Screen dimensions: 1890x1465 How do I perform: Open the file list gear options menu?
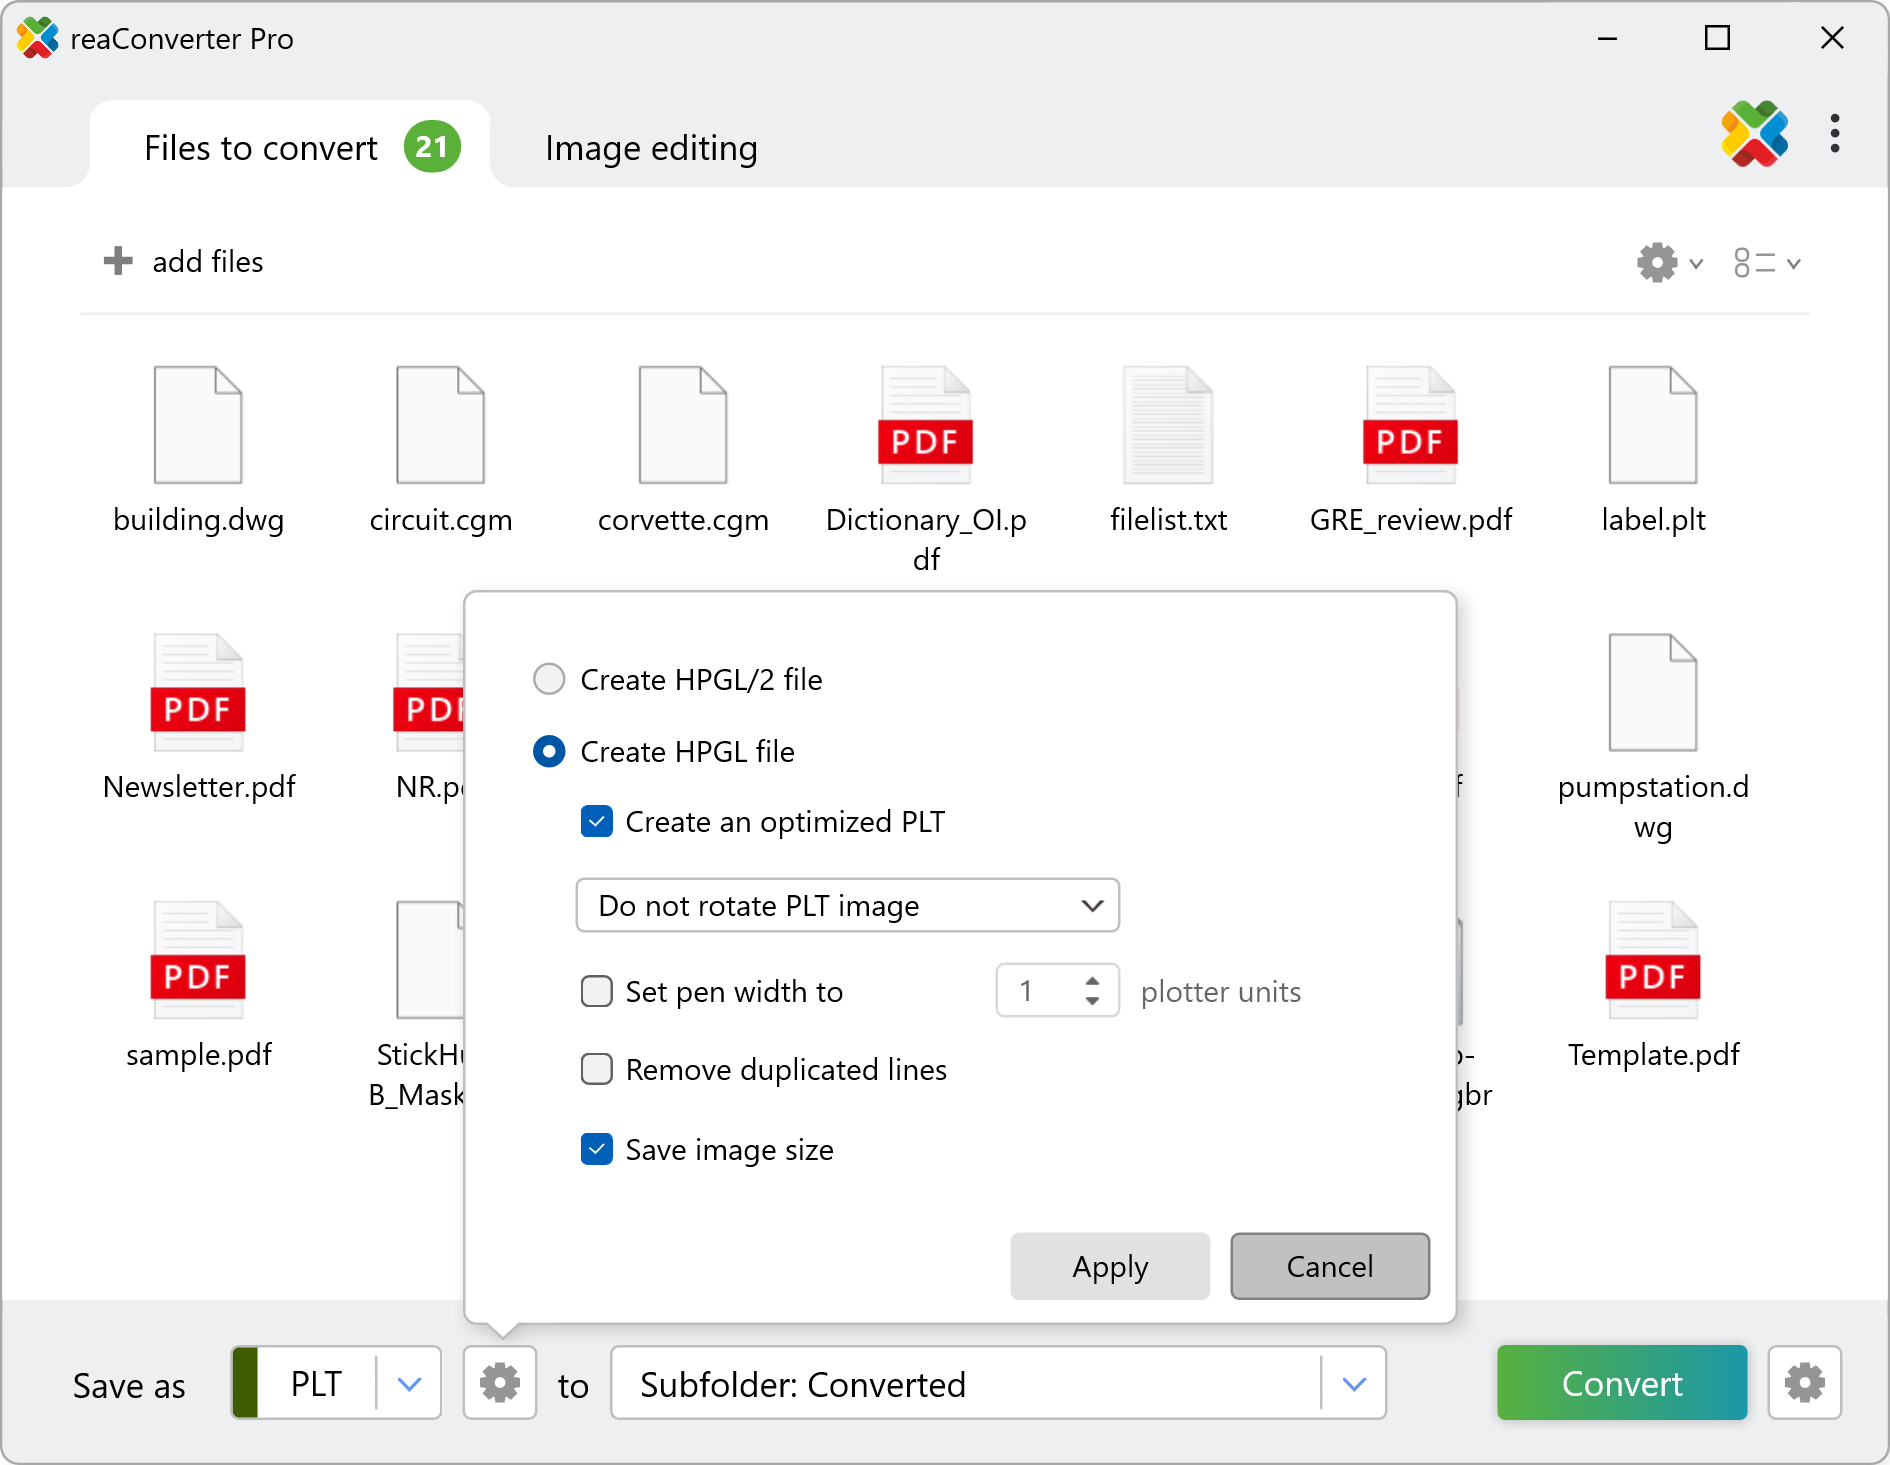[1668, 263]
